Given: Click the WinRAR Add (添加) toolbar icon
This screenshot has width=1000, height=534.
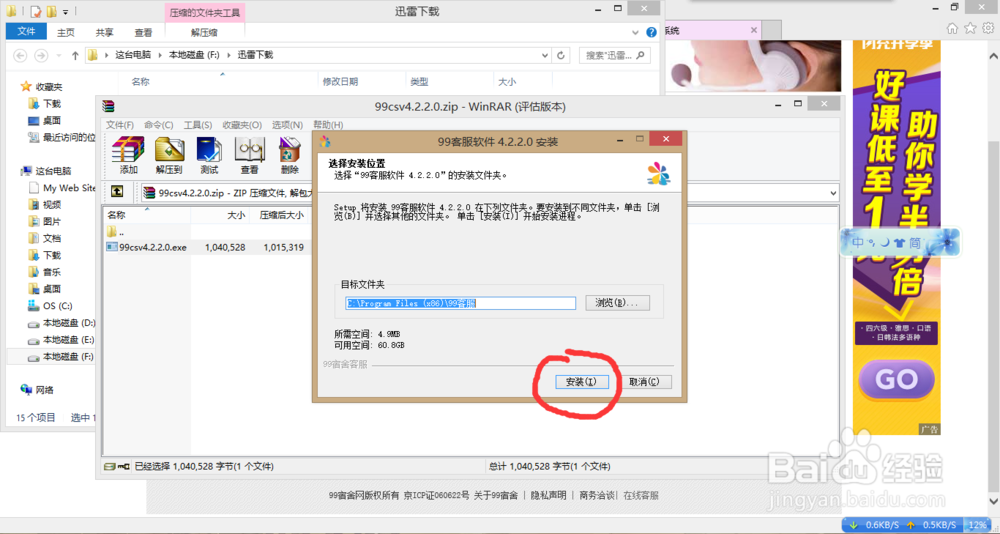Looking at the screenshot, I should tap(128, 155).
